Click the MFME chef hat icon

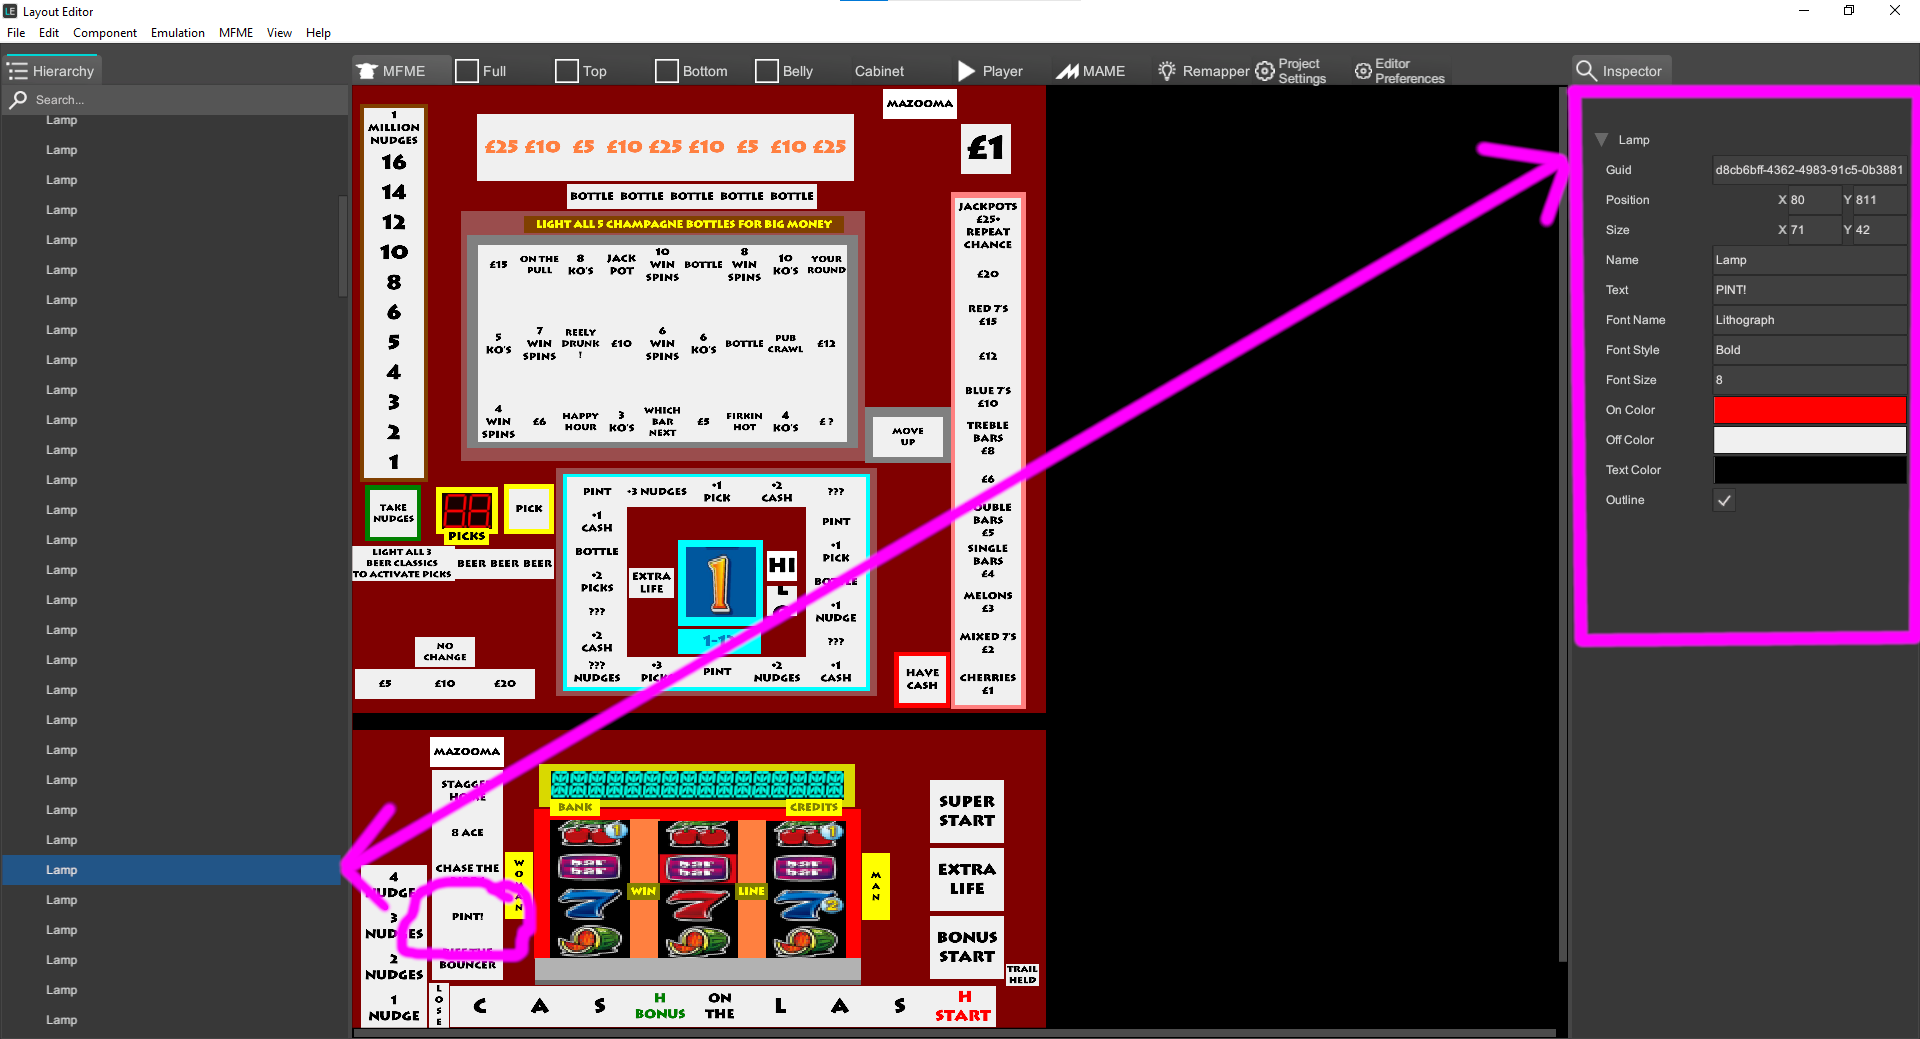point(367,71)
